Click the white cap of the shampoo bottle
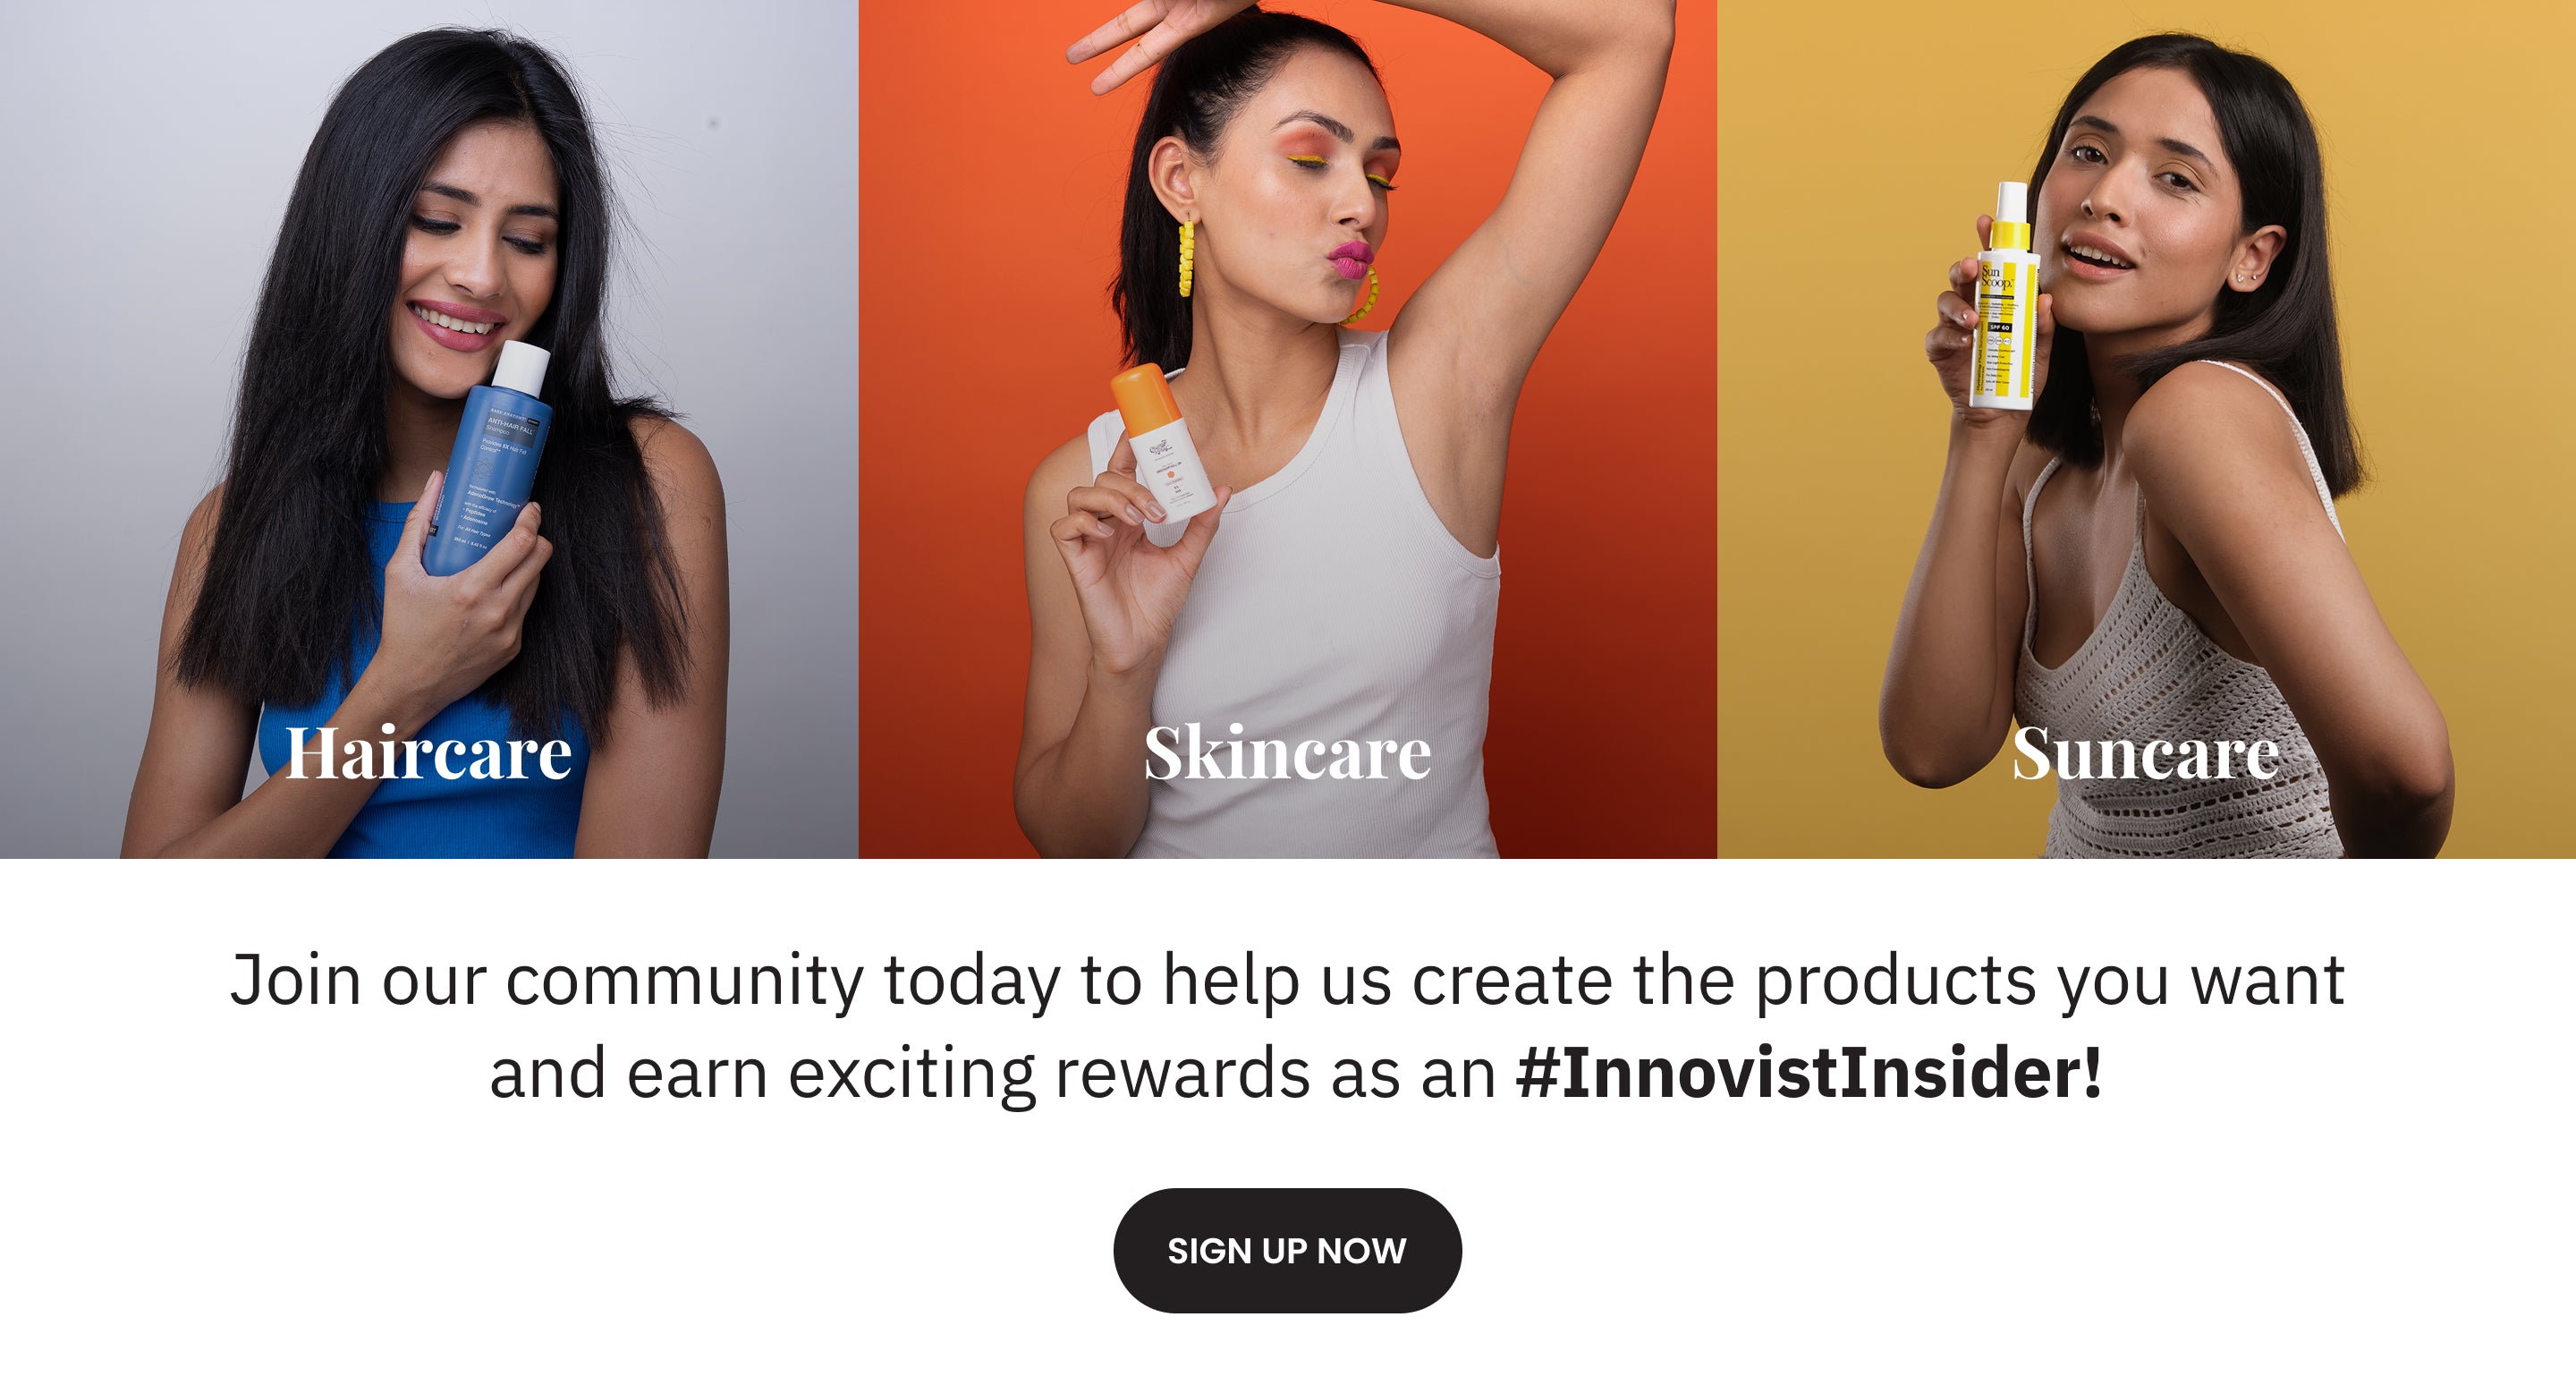 [523, 369]
